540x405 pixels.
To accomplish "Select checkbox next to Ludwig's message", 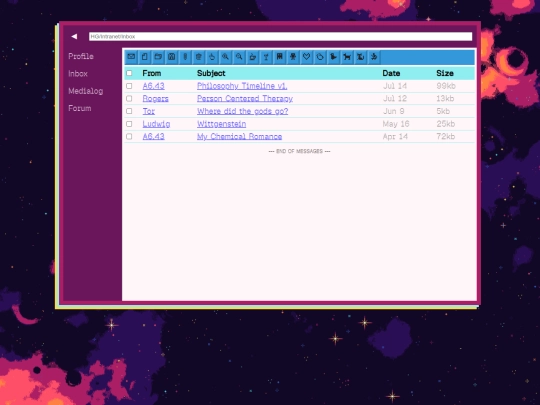I will (129, 124).
